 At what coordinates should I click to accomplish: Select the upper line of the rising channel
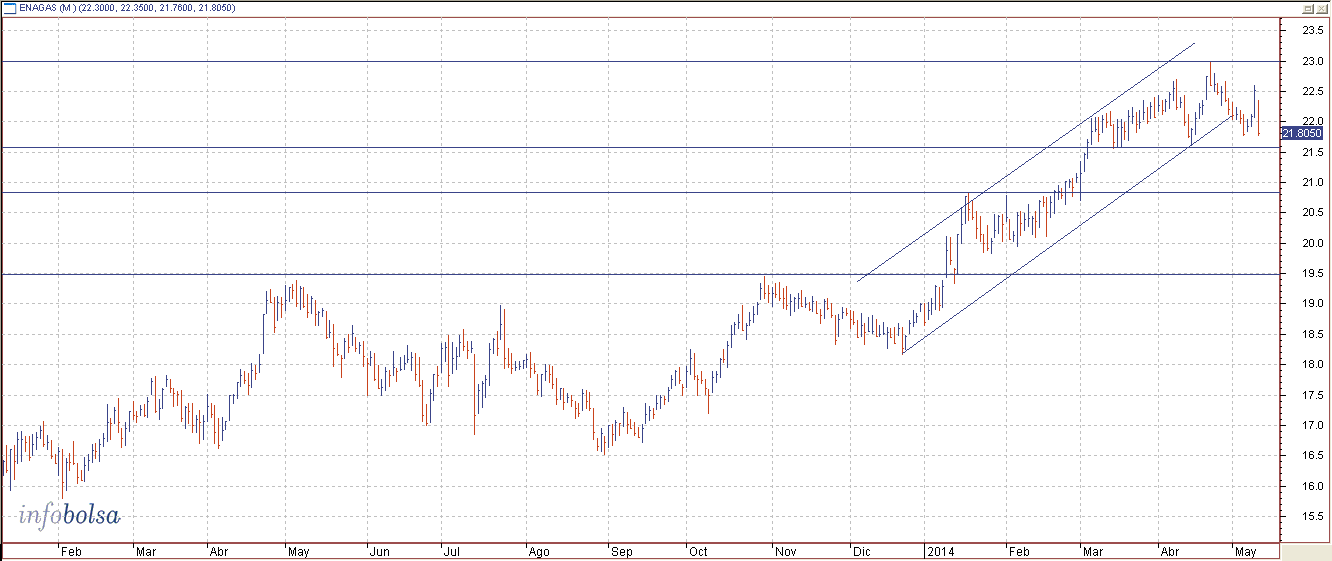1026,162
